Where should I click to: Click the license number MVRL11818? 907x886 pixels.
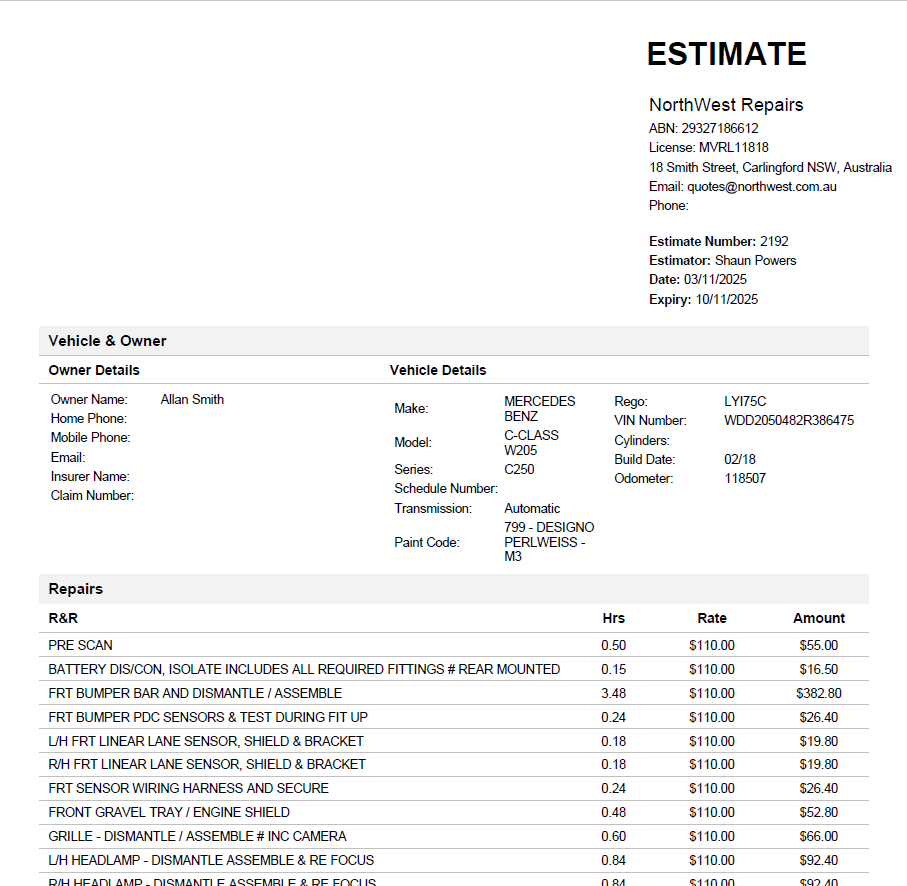point(733,147)
